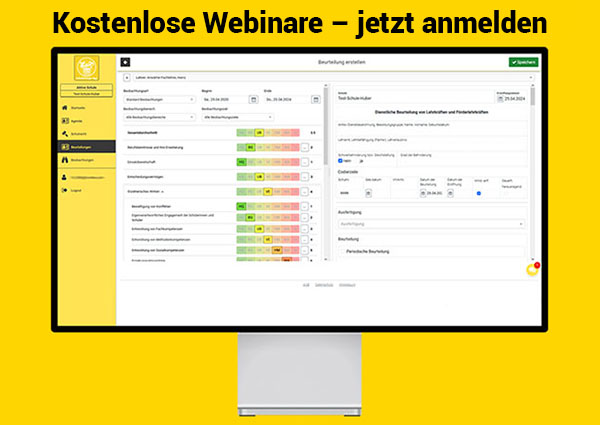
Task: Click the Aktive Schule button
Action: 88,87
